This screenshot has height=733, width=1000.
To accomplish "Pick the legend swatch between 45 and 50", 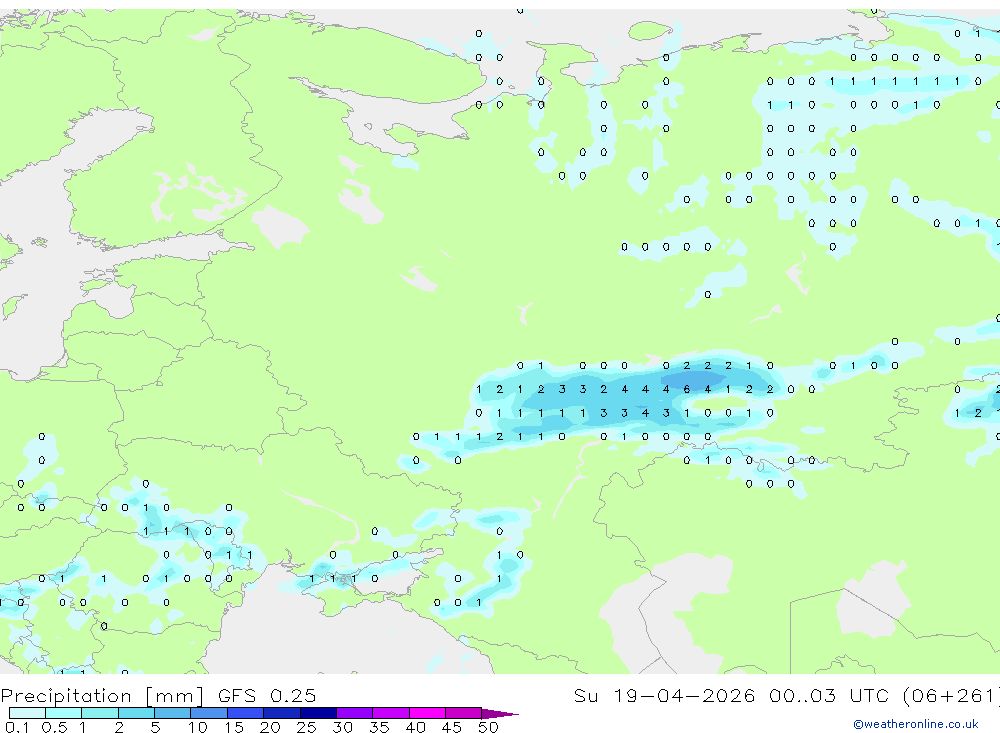I will [463, 713].
